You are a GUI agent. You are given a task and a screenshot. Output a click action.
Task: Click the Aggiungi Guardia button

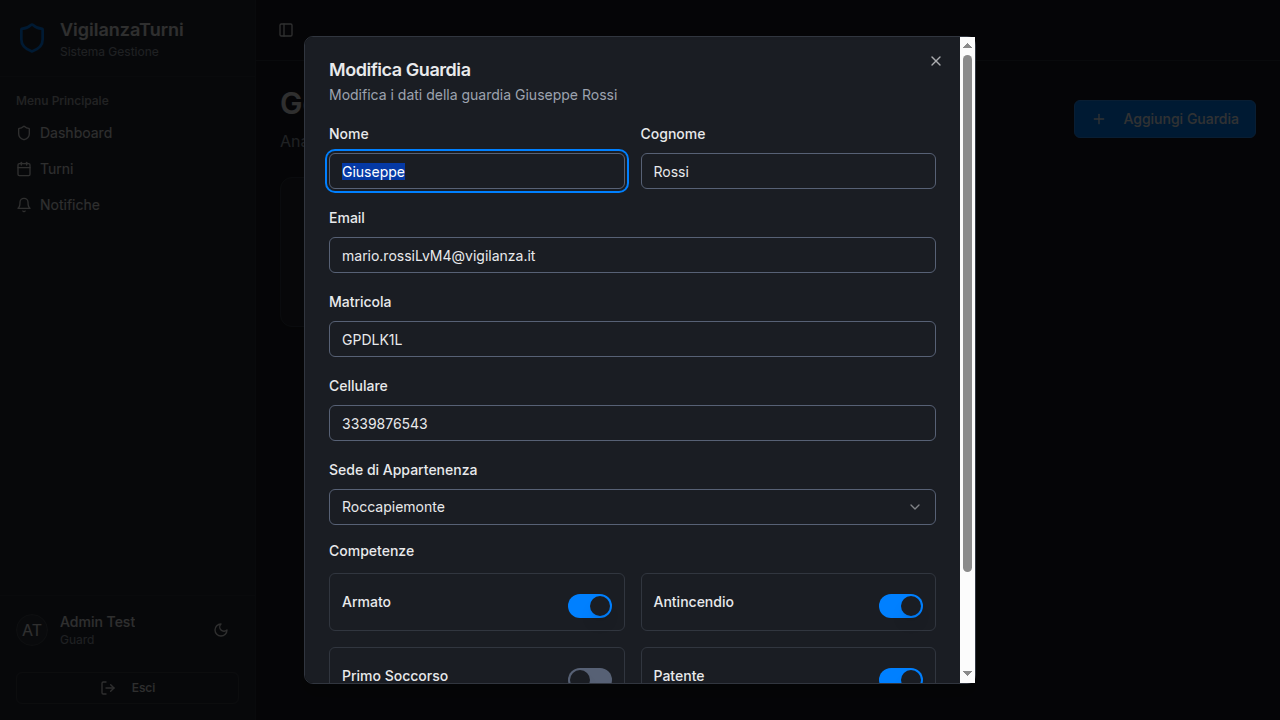point(1164,119)
